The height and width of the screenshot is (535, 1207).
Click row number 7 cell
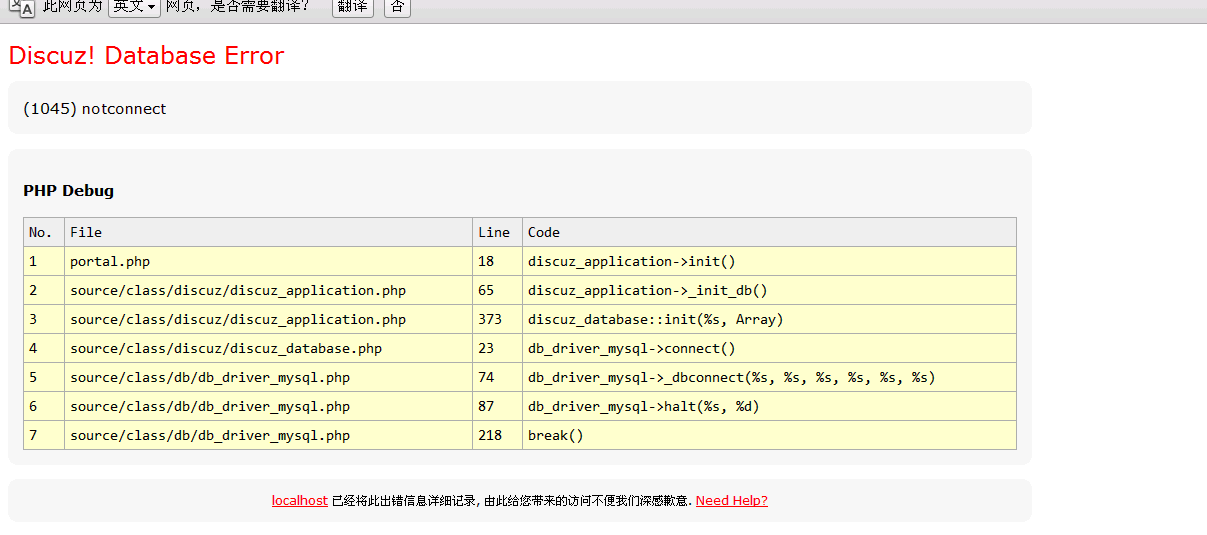point(44,436)
